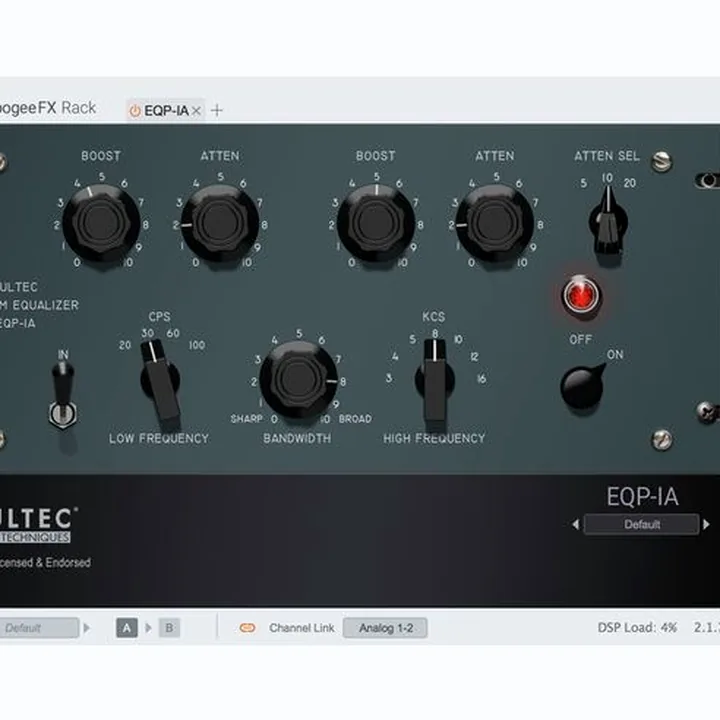Image resolution: width=720 pixels, height=720 pixels.
Task: Expand the arrow beside bottom Default preset
Action: (86, 628)
